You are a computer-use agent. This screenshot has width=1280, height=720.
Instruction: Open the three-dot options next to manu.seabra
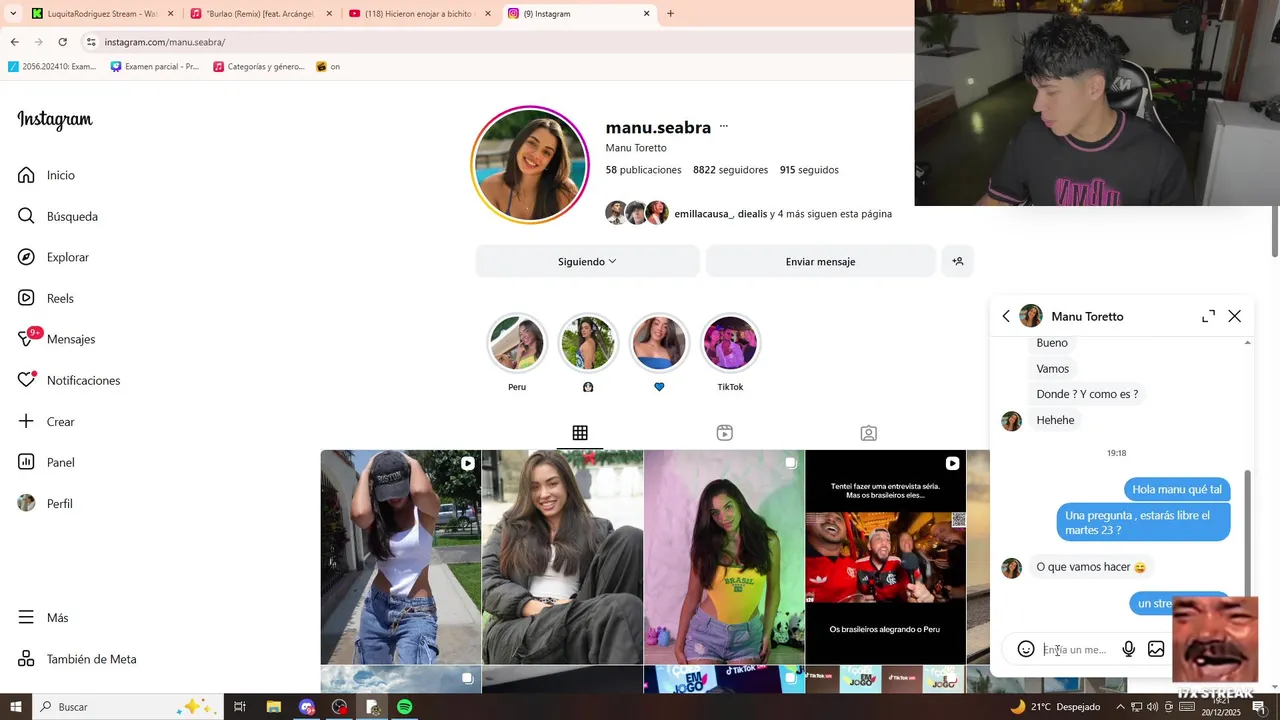pyautogui.click(x=724, y=127)
